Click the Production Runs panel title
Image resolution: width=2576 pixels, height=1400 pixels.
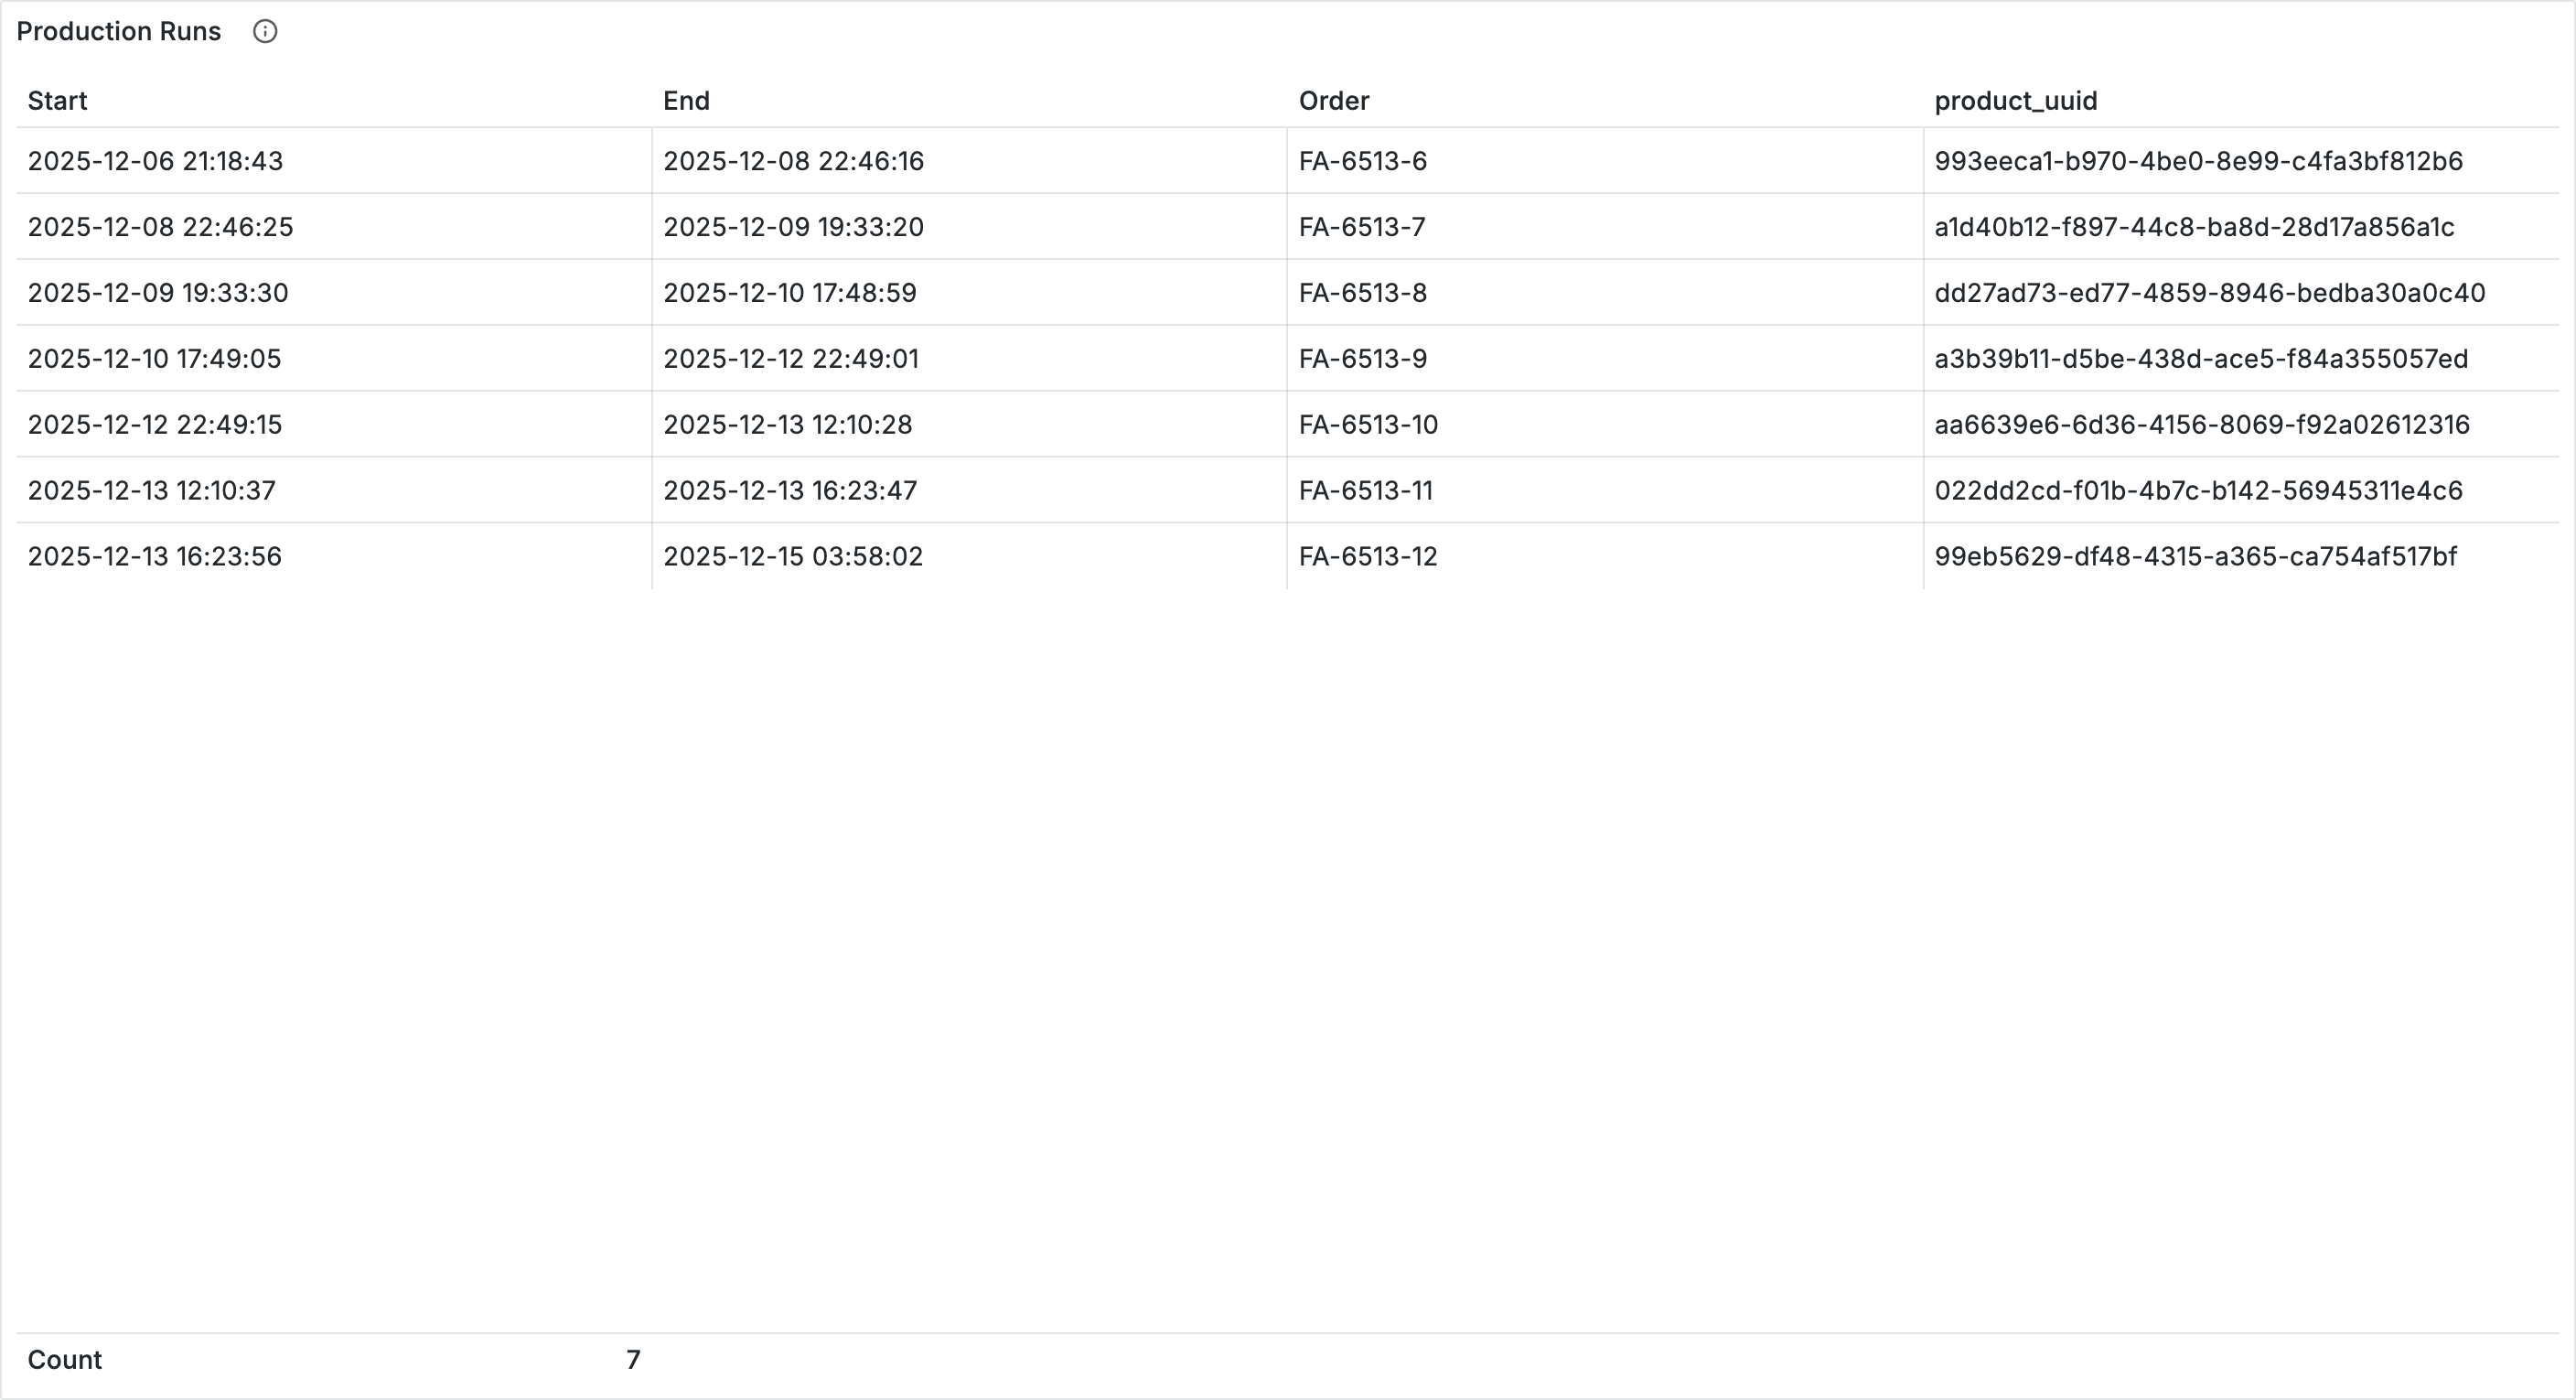point(118,32)
